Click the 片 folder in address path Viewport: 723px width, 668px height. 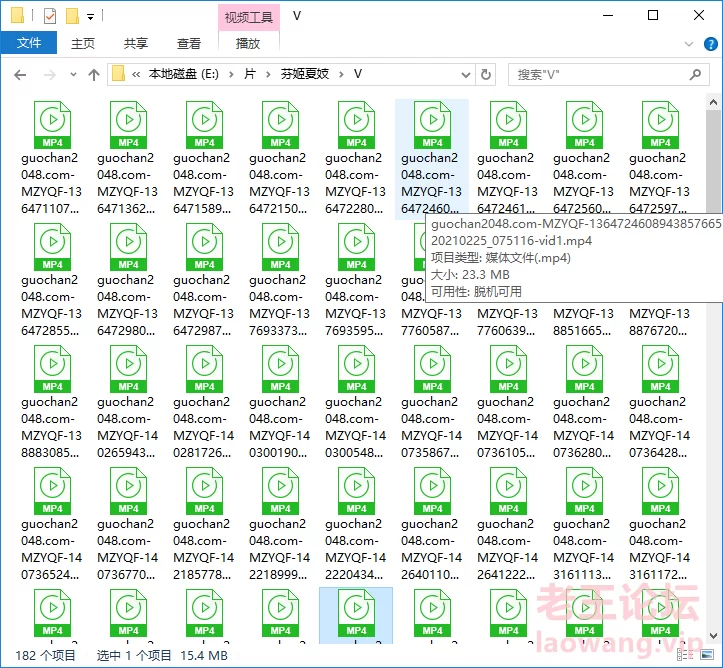(249, 74)
